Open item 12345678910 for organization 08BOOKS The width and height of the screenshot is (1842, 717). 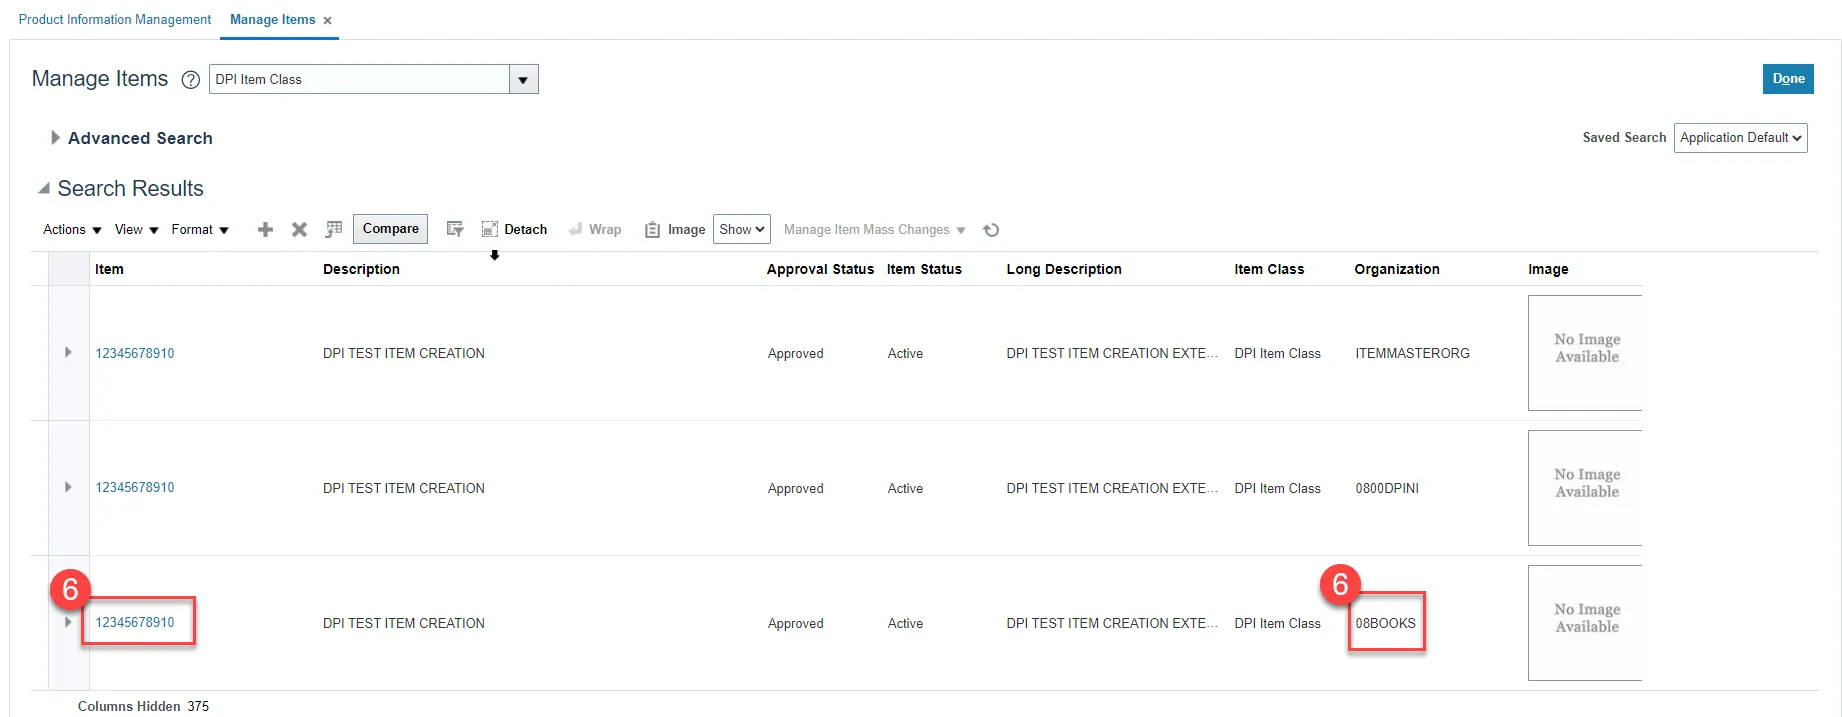click(x=135, y=622)
